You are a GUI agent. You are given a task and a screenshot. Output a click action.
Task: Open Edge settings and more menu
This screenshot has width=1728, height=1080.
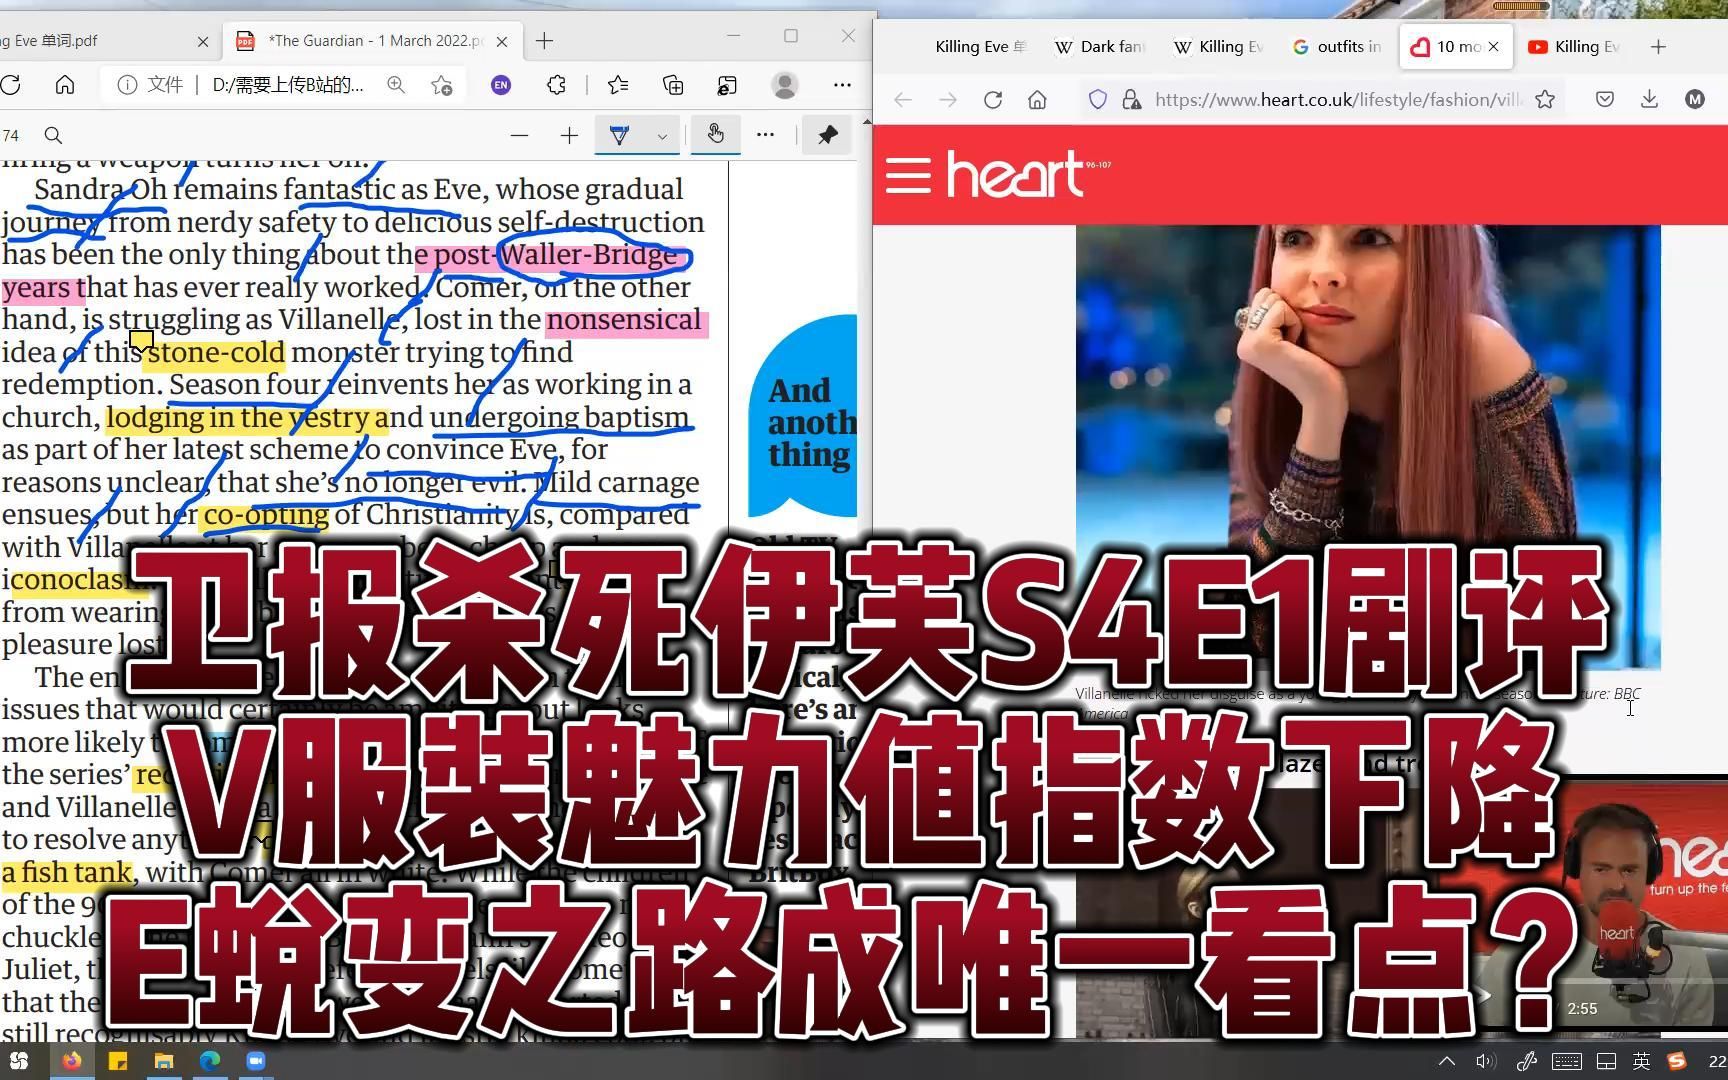coord(842,85)
